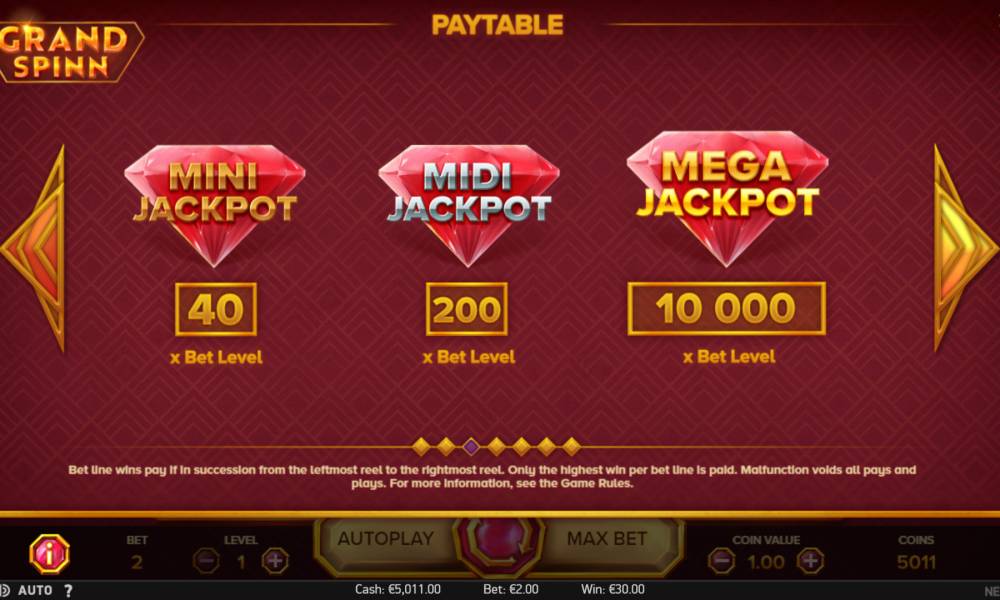Jump to the first paytable page diamond

(421, 446)
